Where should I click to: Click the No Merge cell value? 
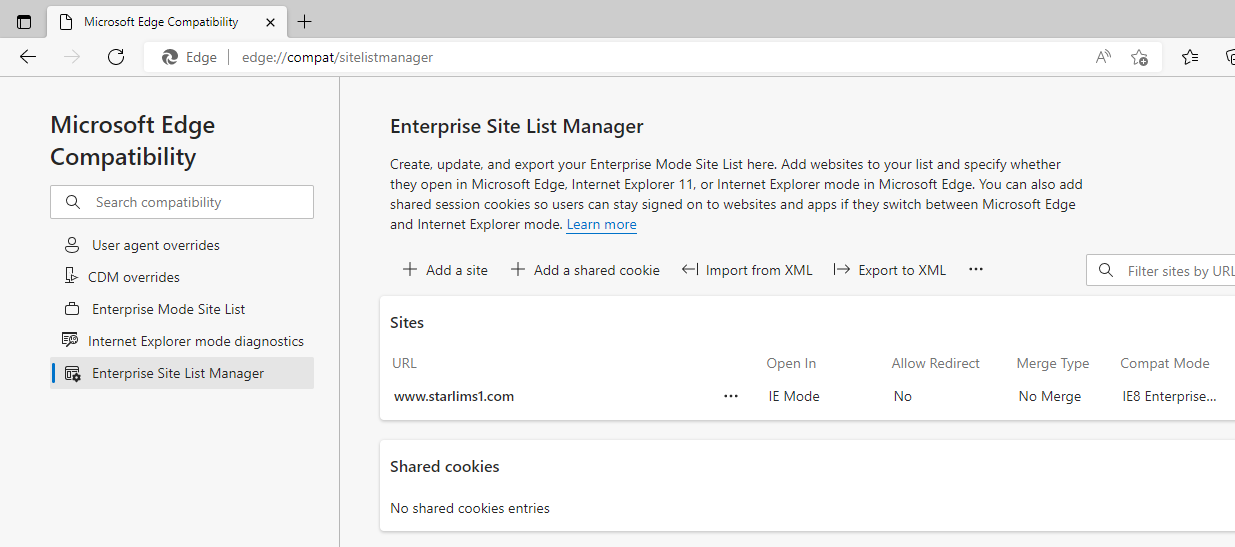click(x=1050, y=396)
